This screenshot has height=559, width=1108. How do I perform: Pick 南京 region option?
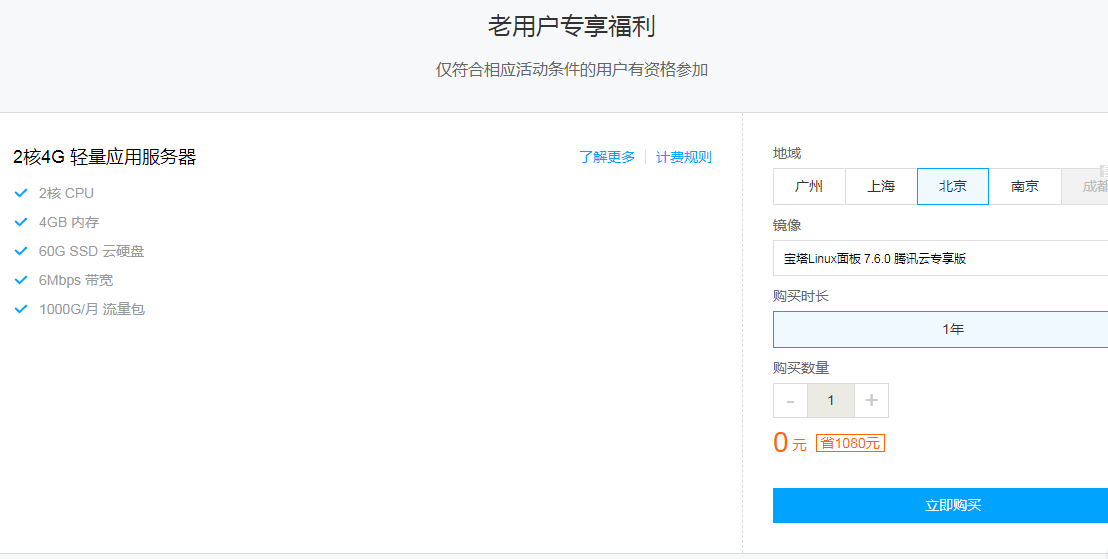(x=1025, y=187)
